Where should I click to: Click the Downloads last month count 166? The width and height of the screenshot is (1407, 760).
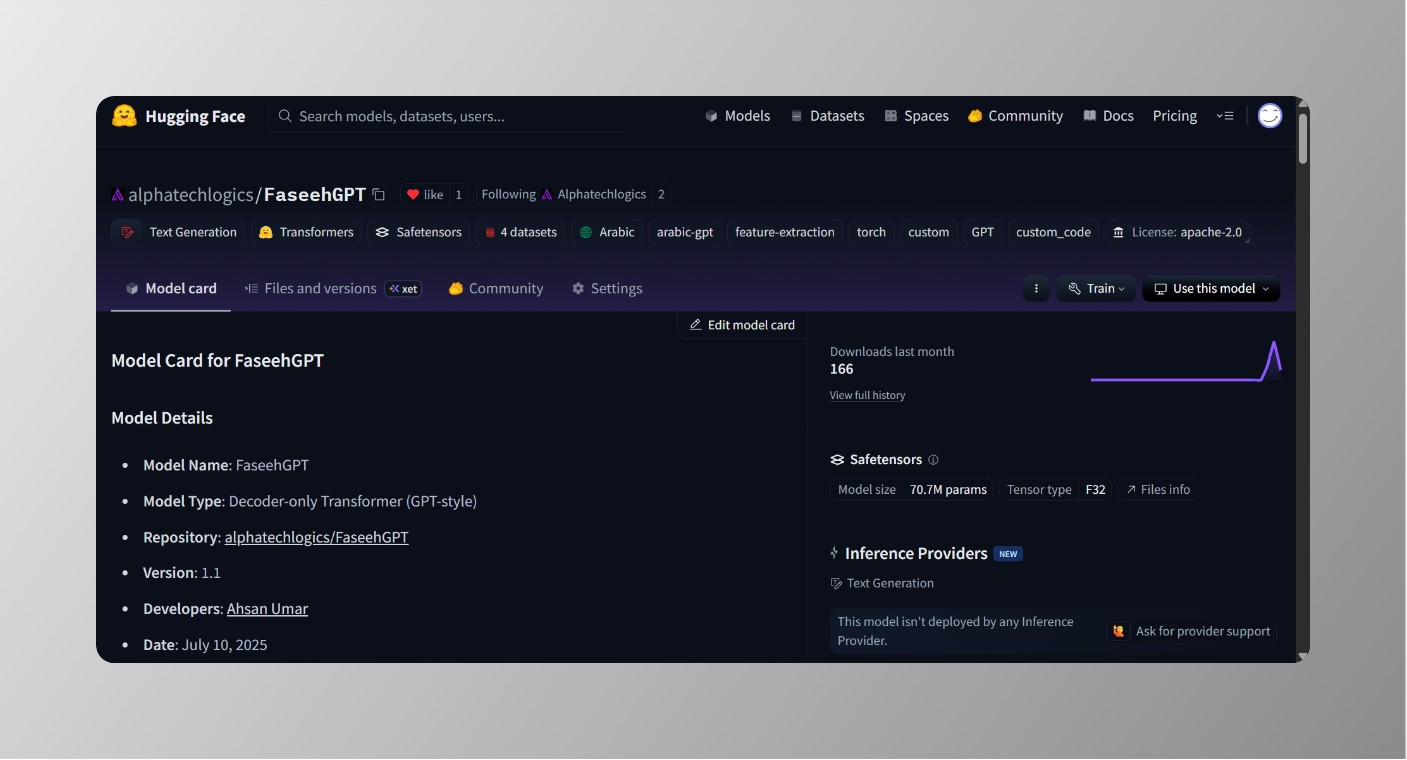(x=842, y=369)
